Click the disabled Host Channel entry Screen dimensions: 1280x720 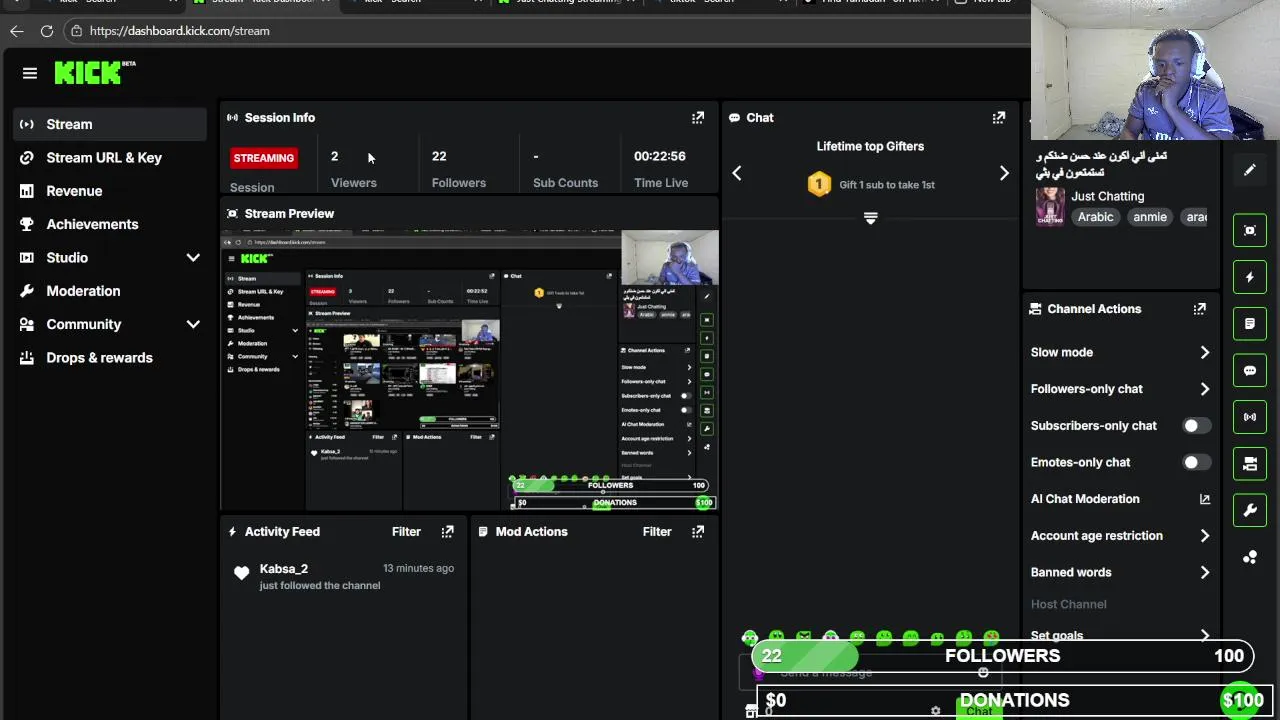[x=1068, y=604]
